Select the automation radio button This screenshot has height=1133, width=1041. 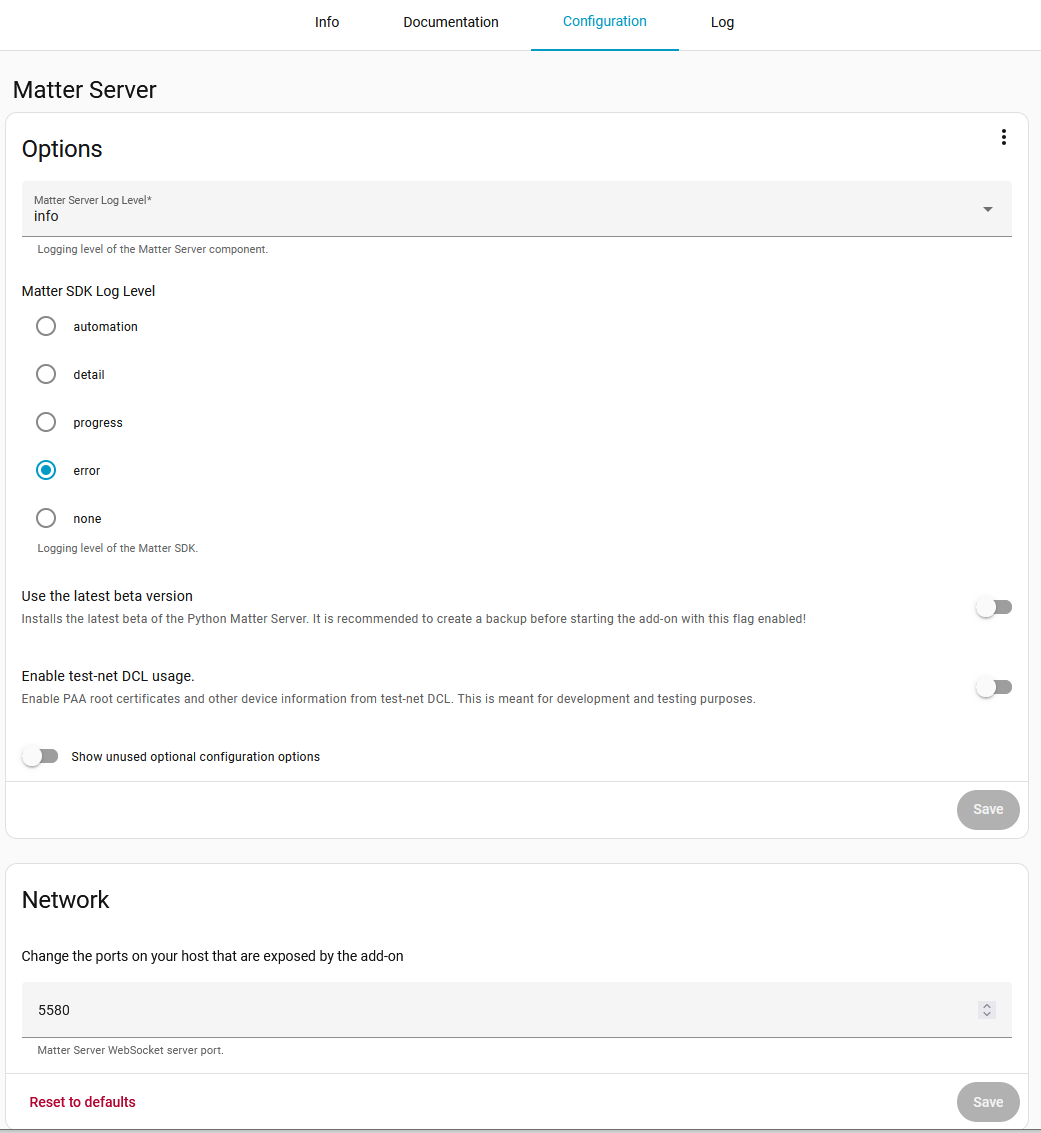45,326
